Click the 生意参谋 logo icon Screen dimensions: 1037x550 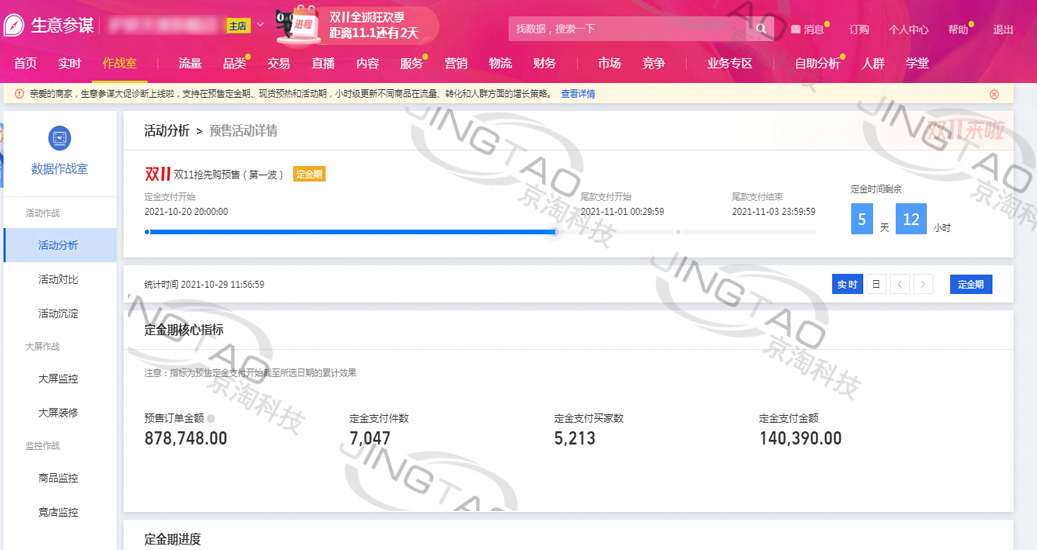pyautogui.click(x=14, y=25)
